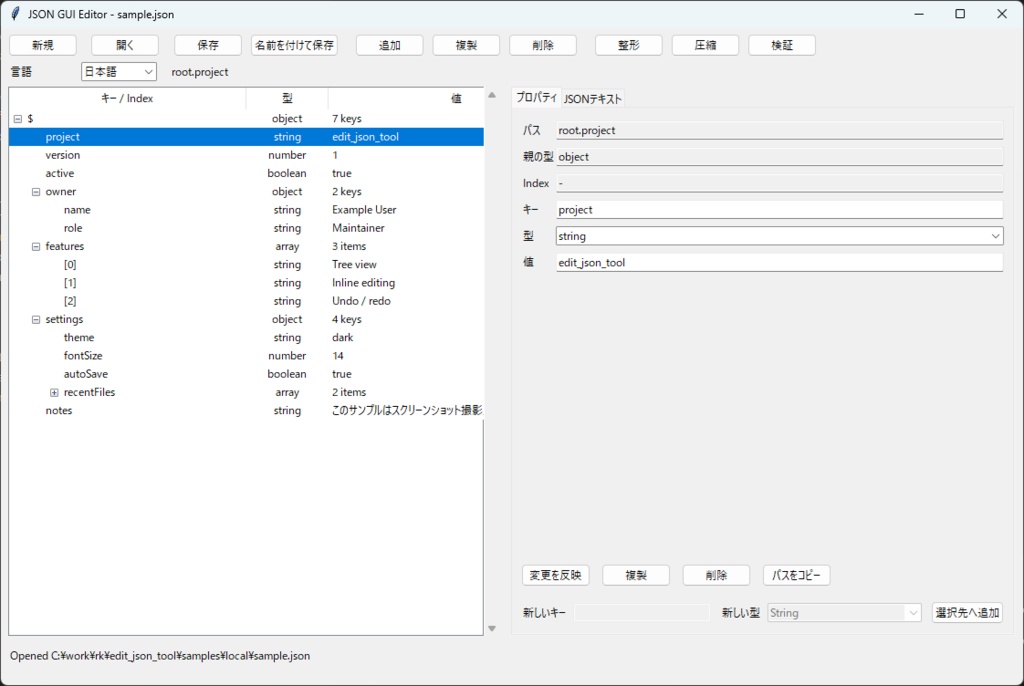The image size is (1024, 686).
Task: Select the theme tree row
Action: (246, 338)
